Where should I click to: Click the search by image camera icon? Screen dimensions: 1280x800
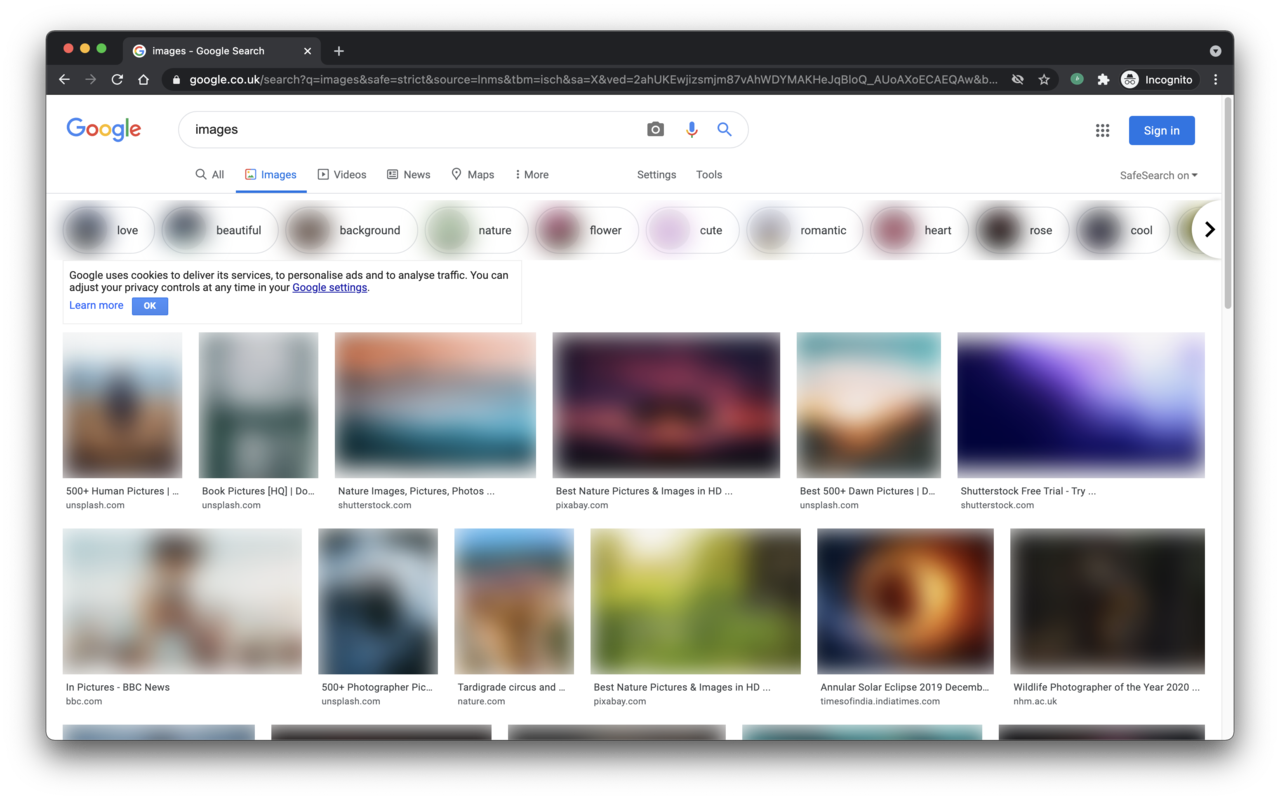pyautogui.click(x=655, y=129)
